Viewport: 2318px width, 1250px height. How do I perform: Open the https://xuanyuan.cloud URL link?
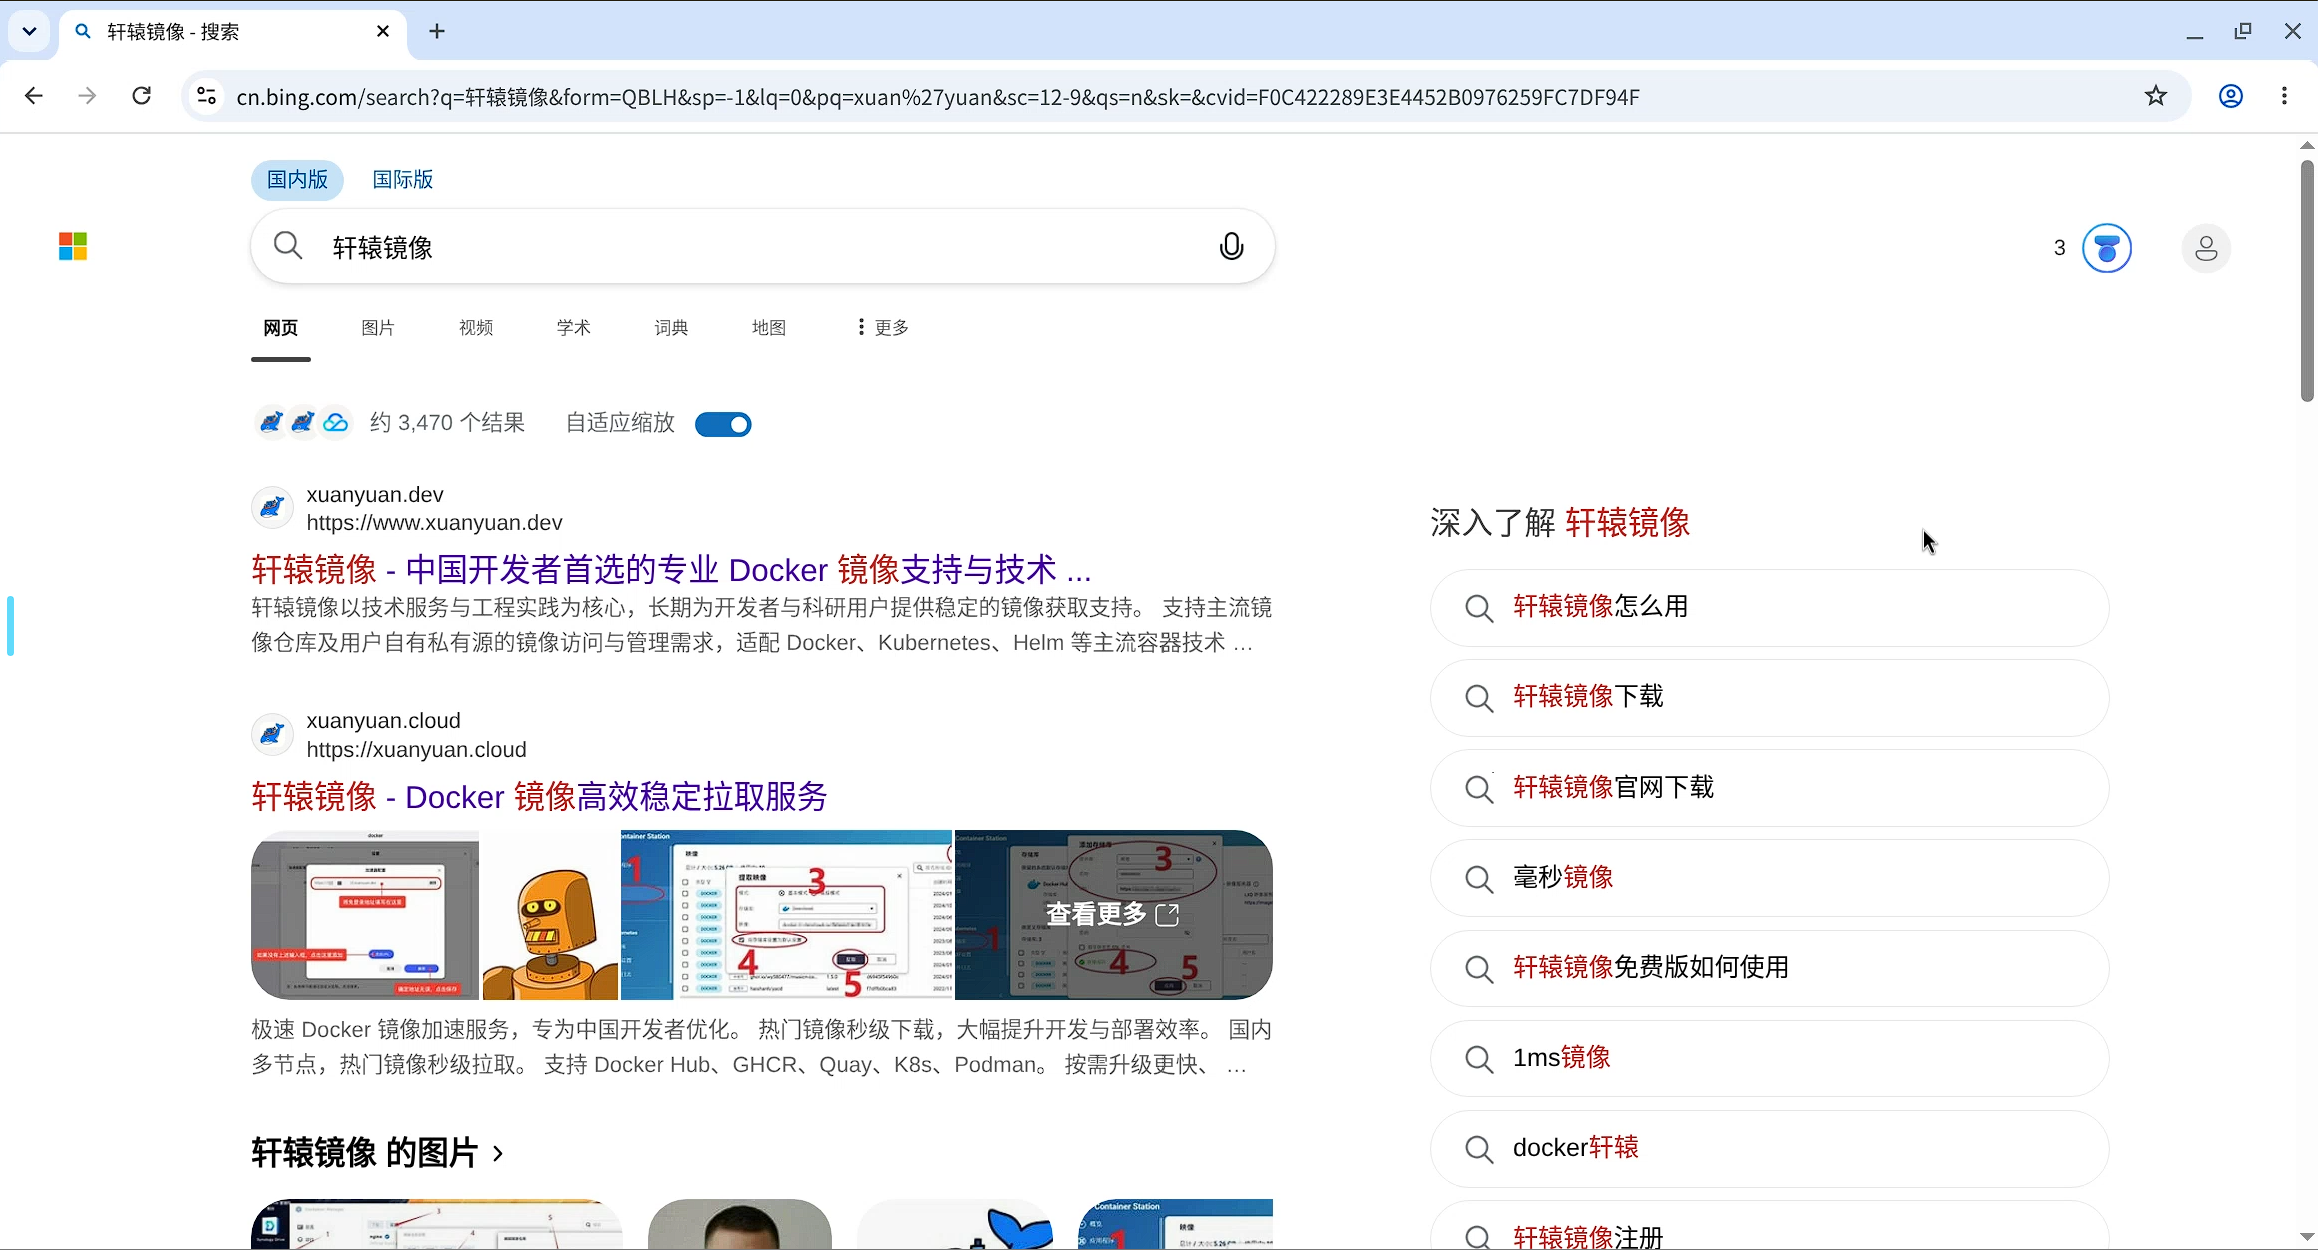click(x=416, y=750)
